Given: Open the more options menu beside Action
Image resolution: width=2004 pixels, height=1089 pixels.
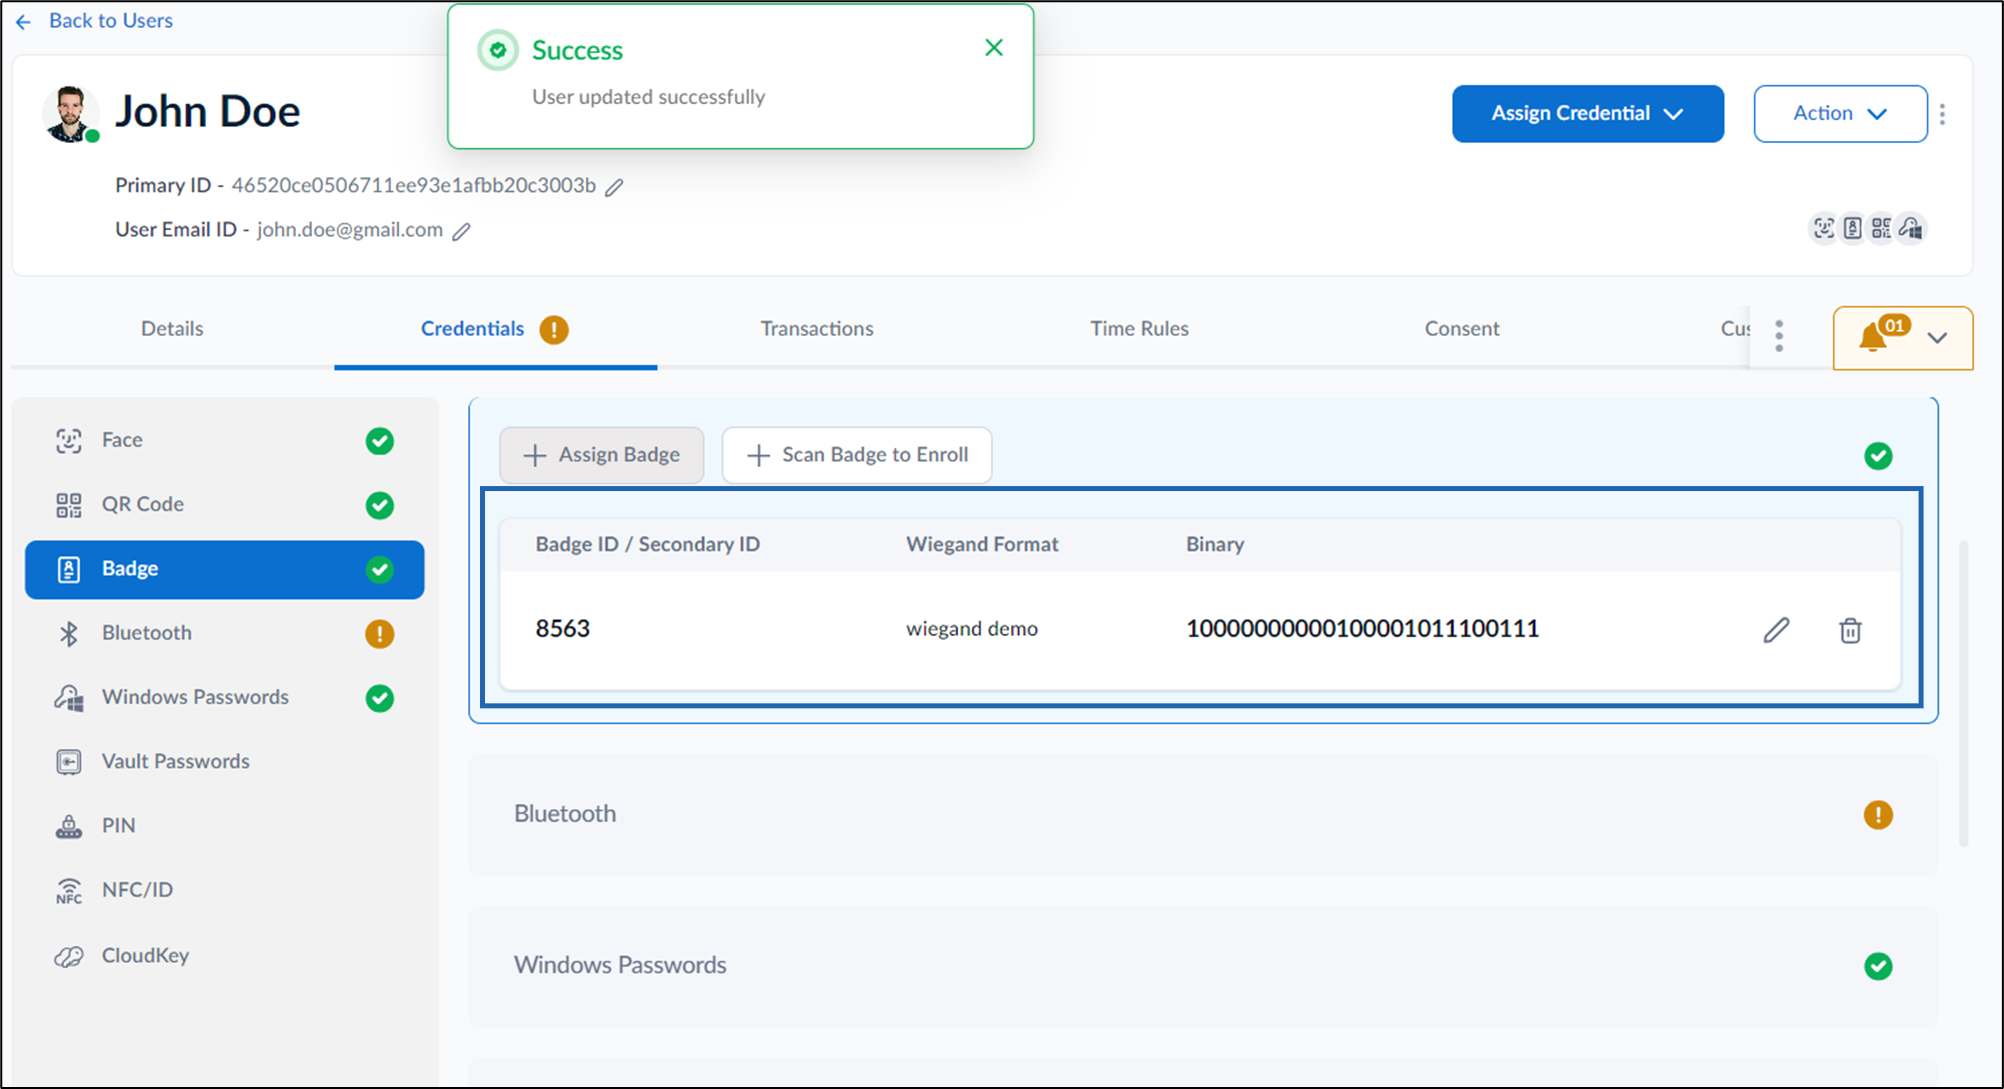Looking at the screenshot, I should [x=1942, y=114].
